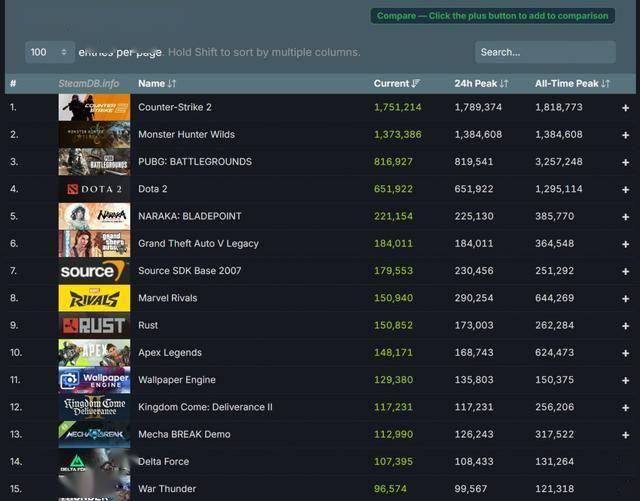Click the NARAKA: BLADEPOINT game thumbnail
This screenshot has height=501, width=640.
[94, 216]
